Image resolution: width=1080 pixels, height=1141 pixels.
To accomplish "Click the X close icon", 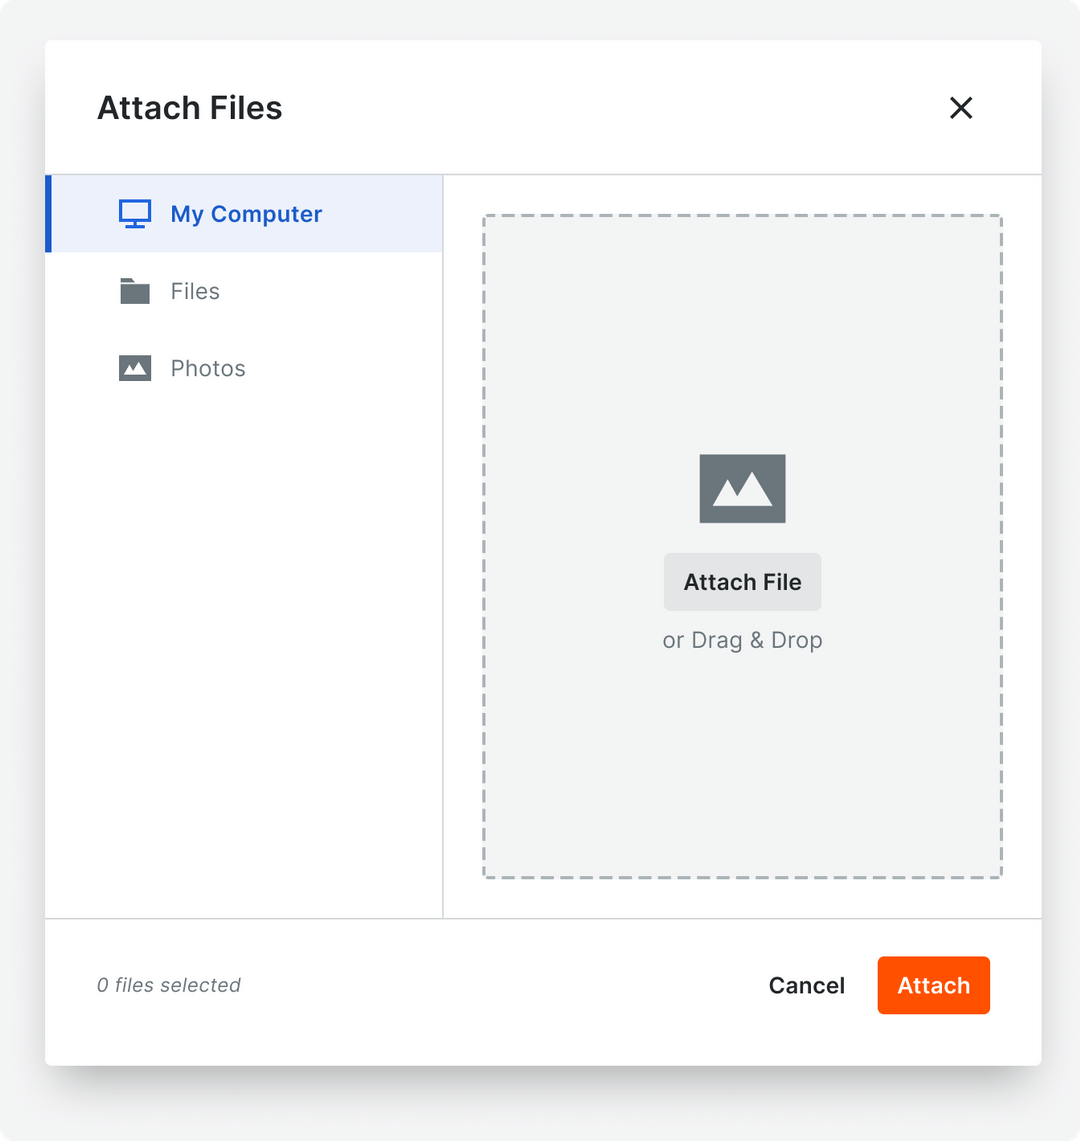I will 961,107.
